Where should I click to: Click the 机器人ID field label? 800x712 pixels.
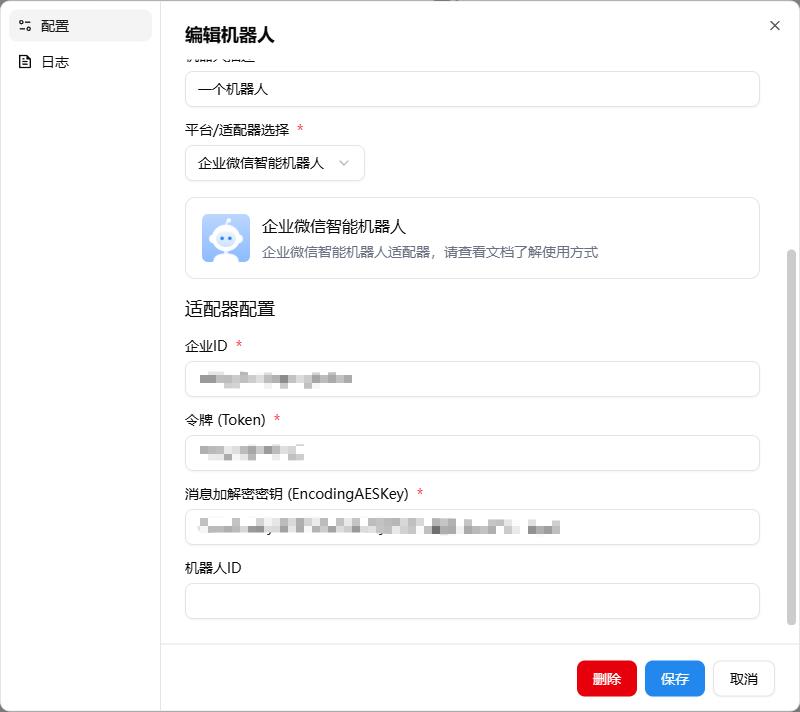click(213, 568)
